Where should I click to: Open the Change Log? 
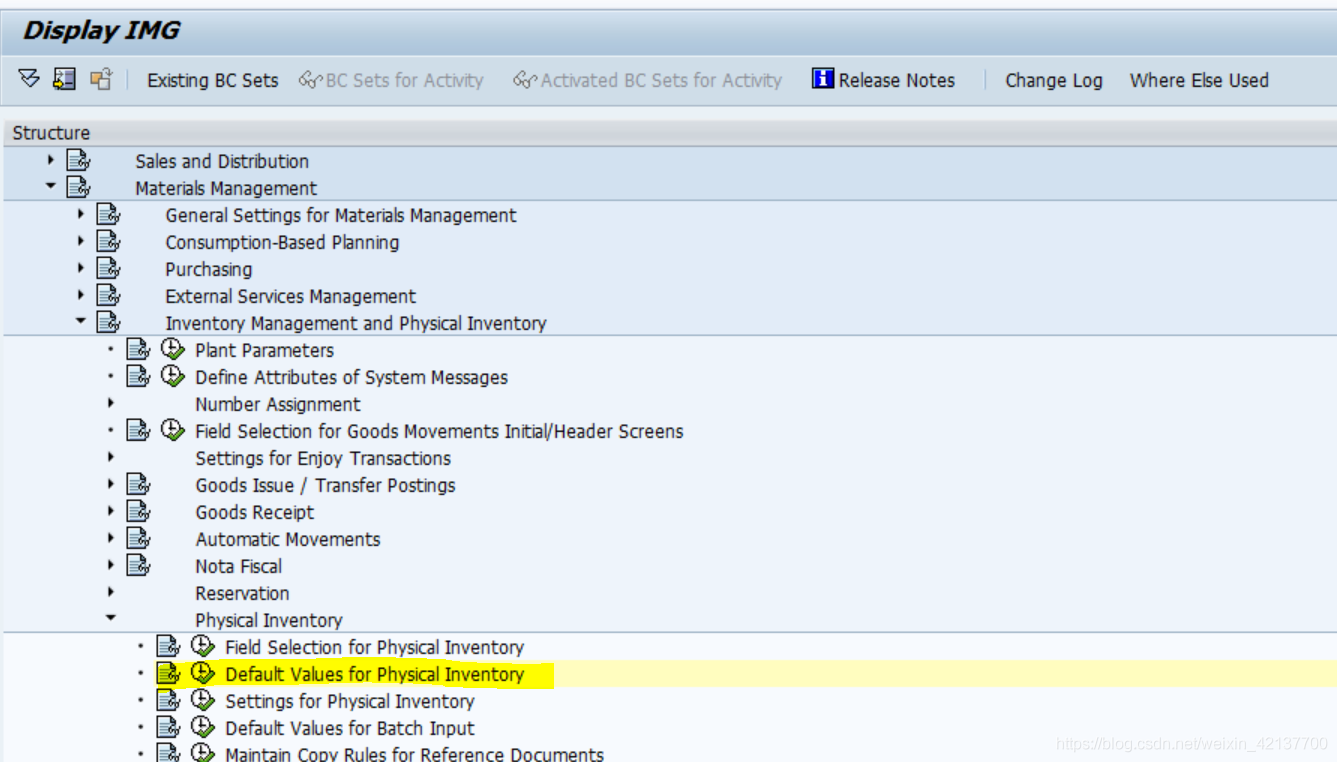(1053, 80)
